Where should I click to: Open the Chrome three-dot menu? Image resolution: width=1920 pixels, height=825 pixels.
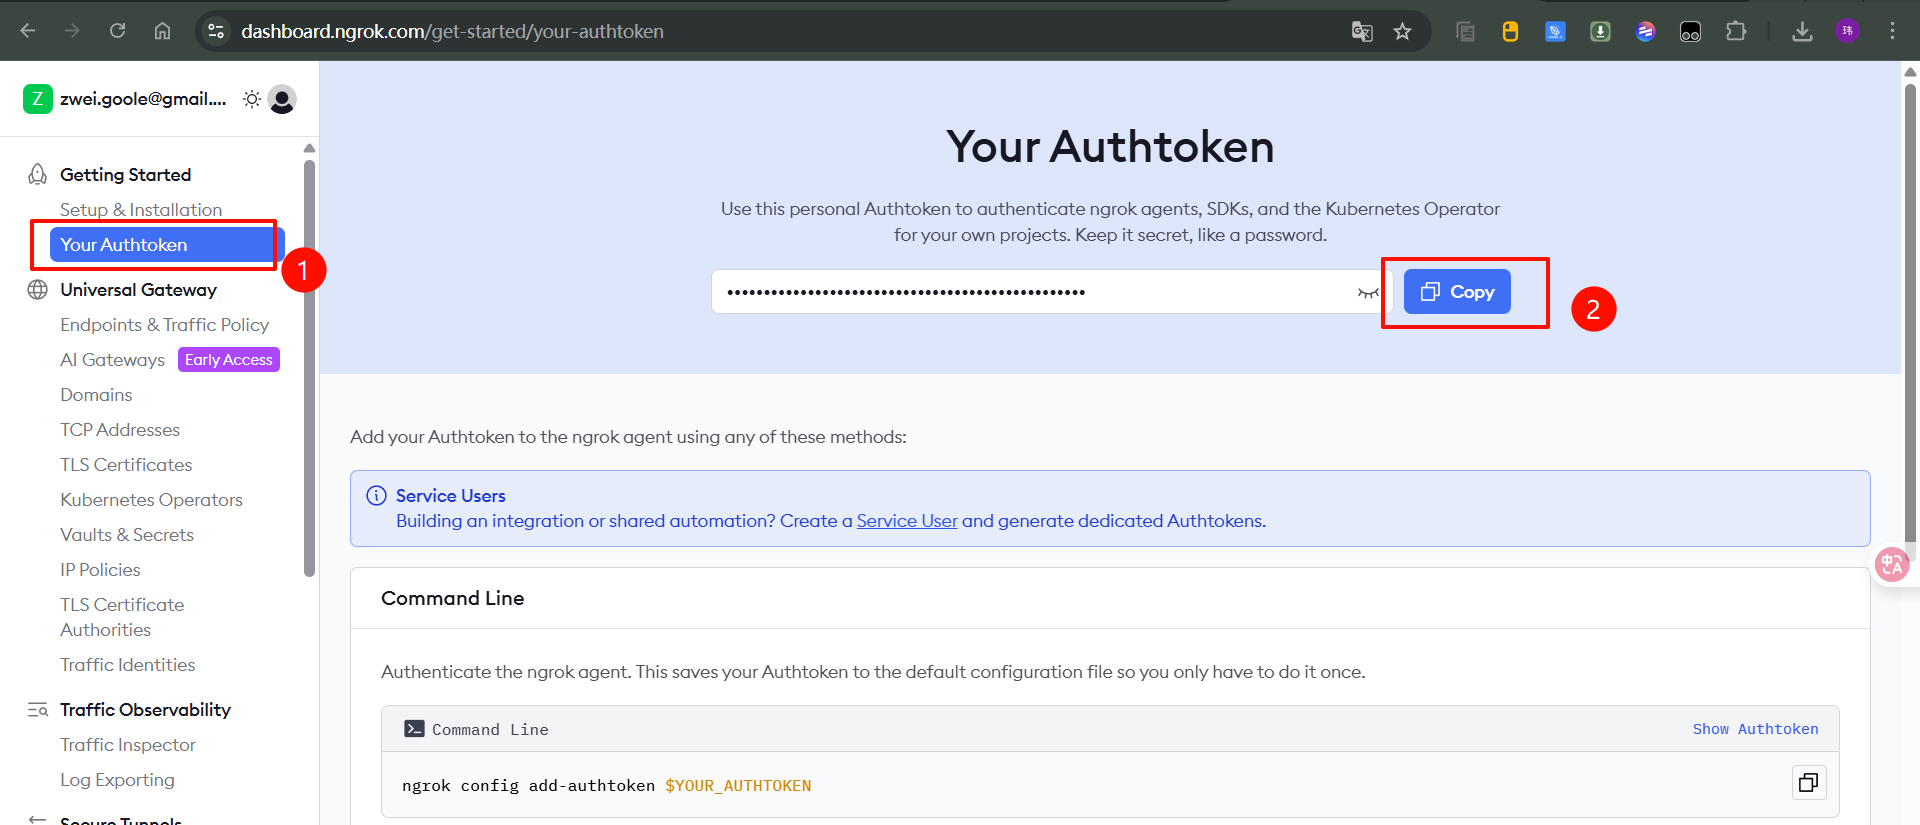click(1892, 31)
